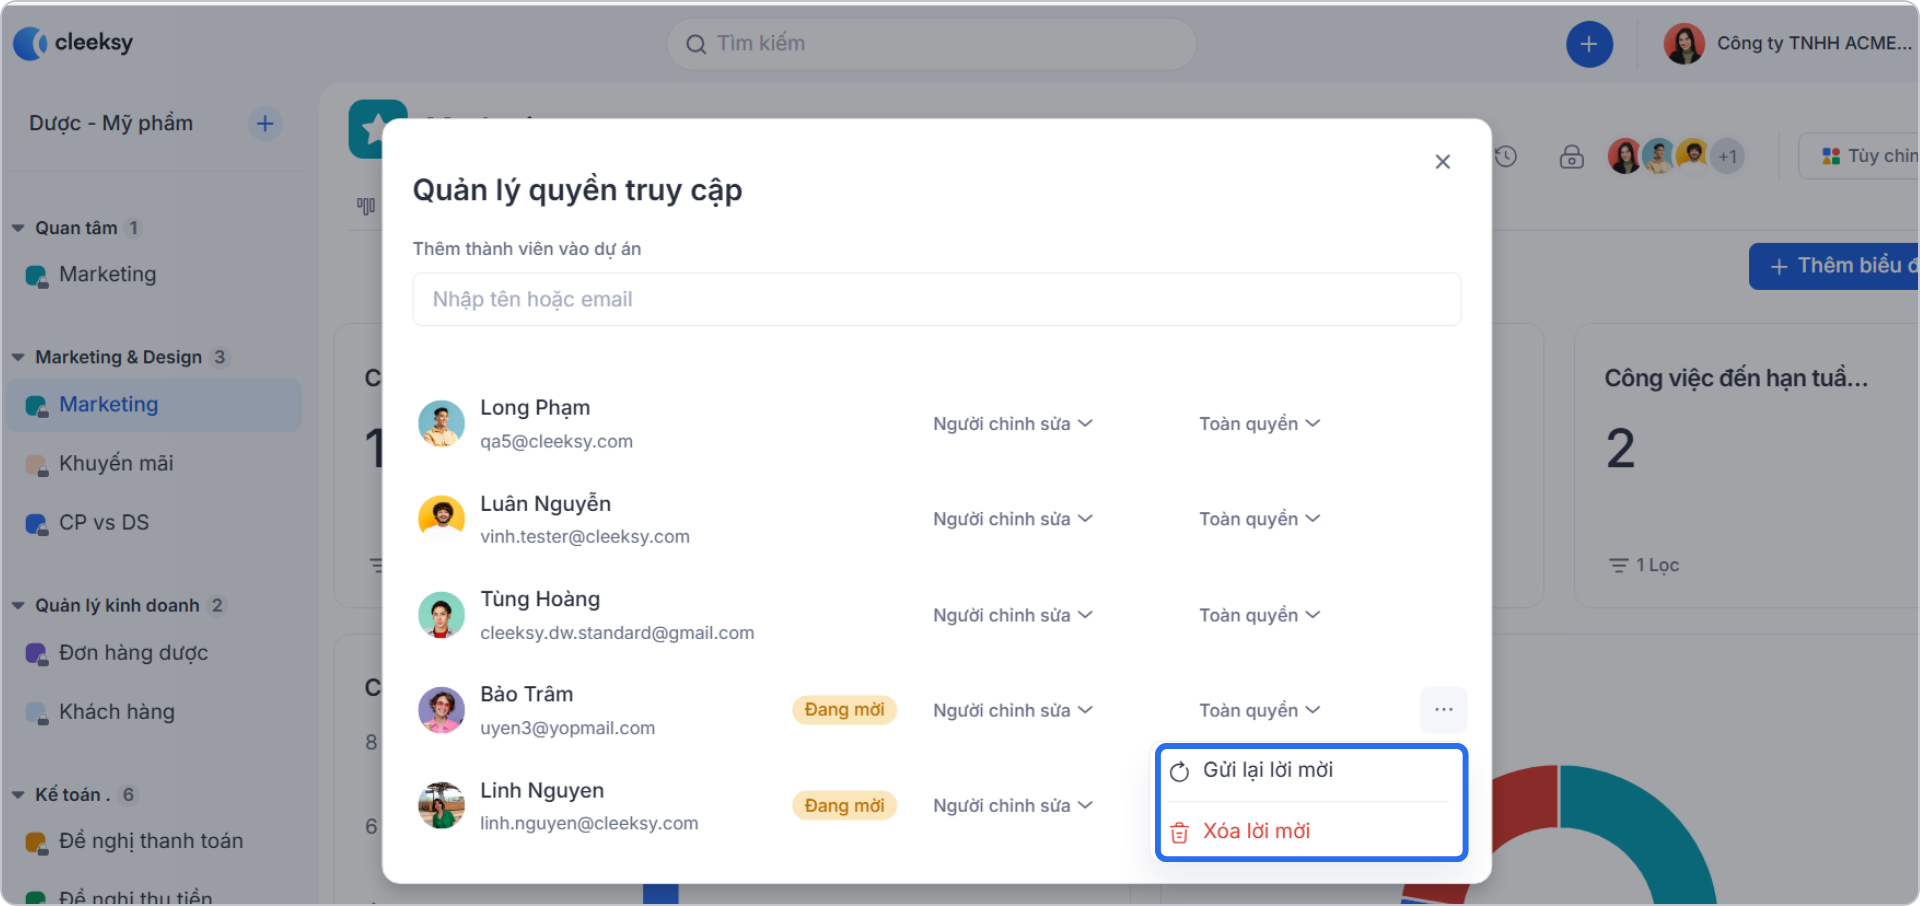
Task: Click the three-dot menu for Bảo Trâm
Action: point(1444,710)
